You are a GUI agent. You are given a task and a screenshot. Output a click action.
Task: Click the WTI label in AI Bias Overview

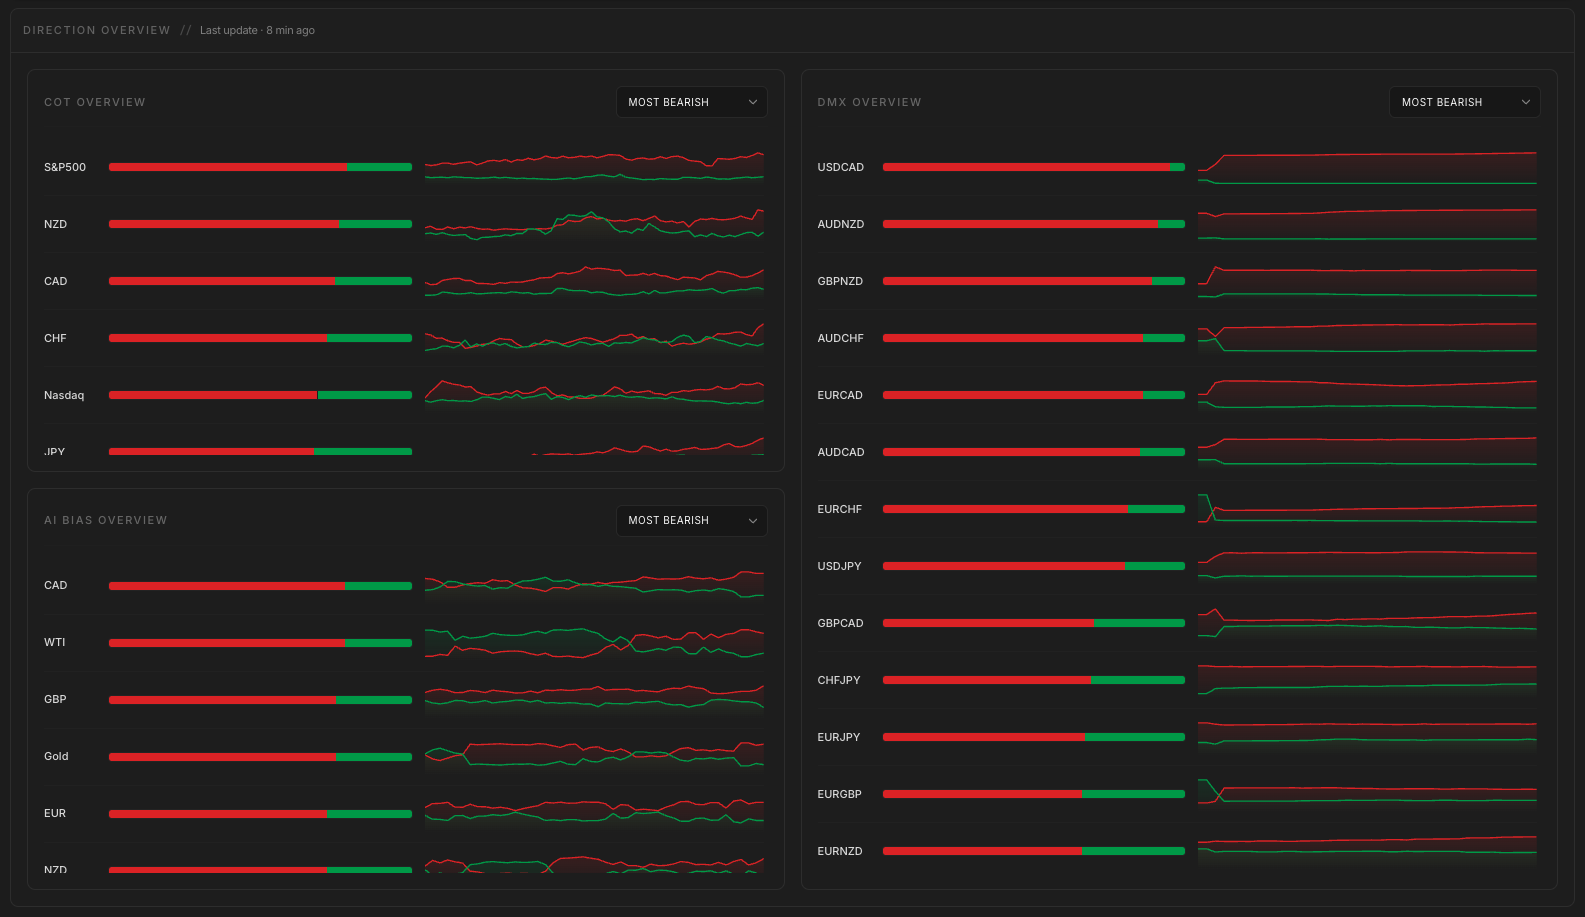tap(55, 642)
